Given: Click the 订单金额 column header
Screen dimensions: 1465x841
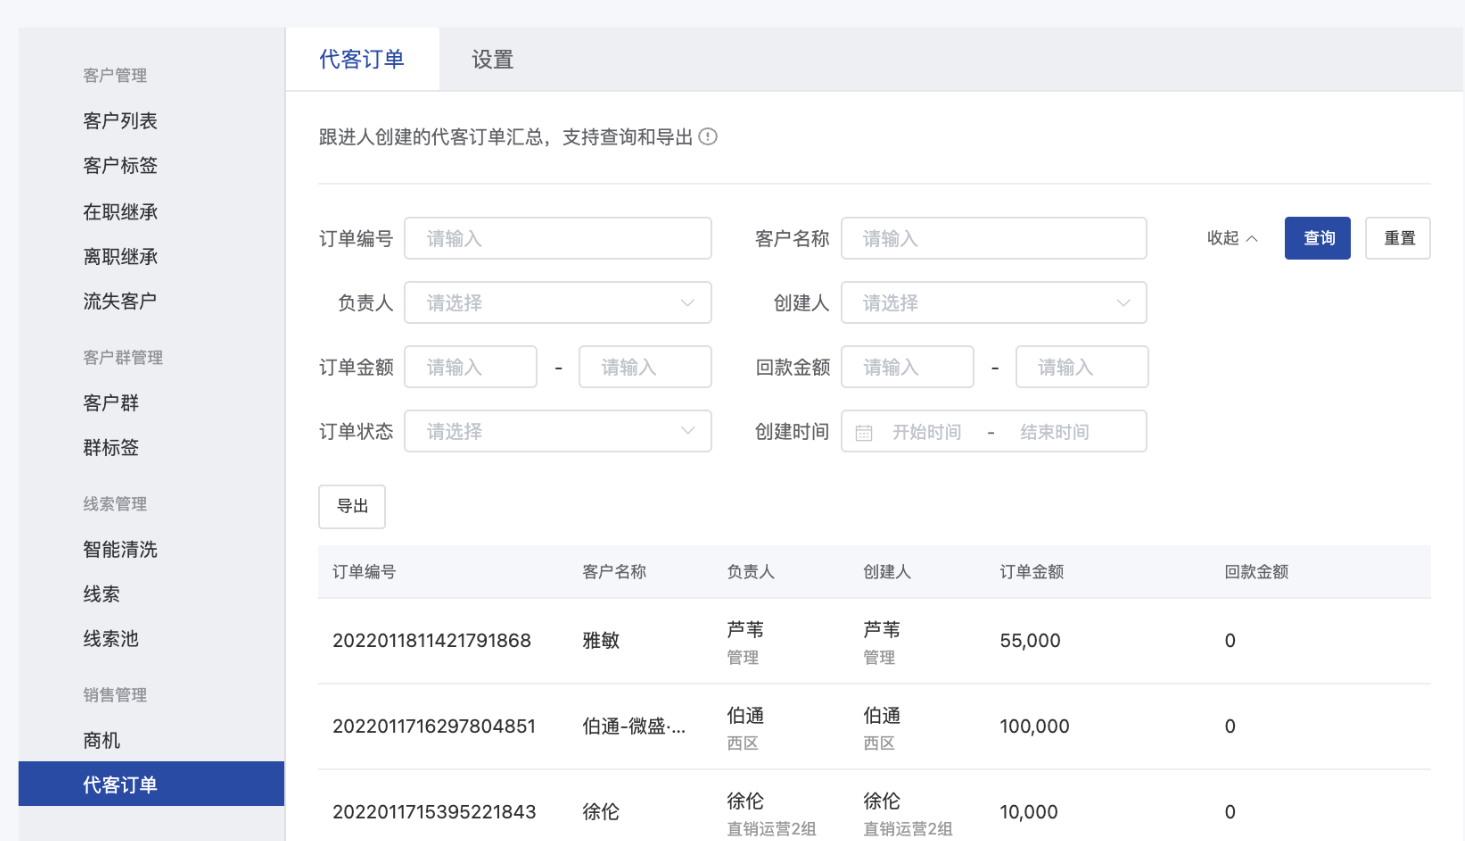Looking at the screenshot, I should tap(1031, 572).
